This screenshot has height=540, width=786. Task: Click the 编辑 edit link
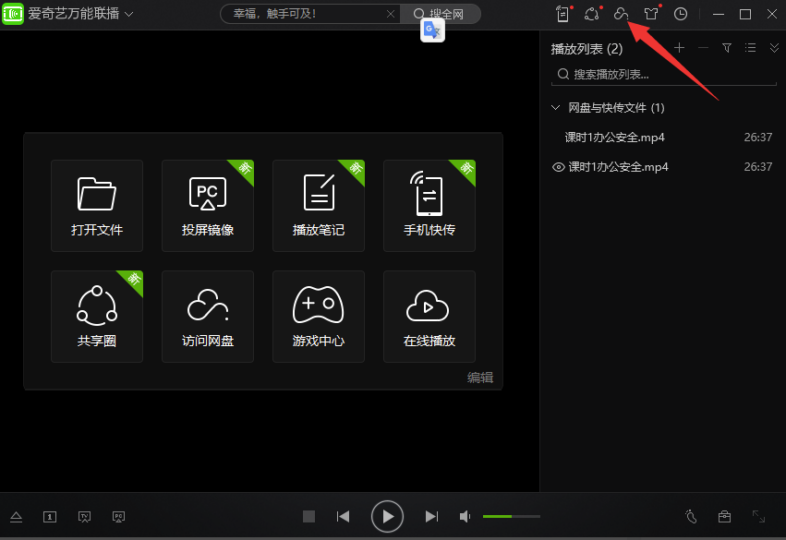pos(480,378)
